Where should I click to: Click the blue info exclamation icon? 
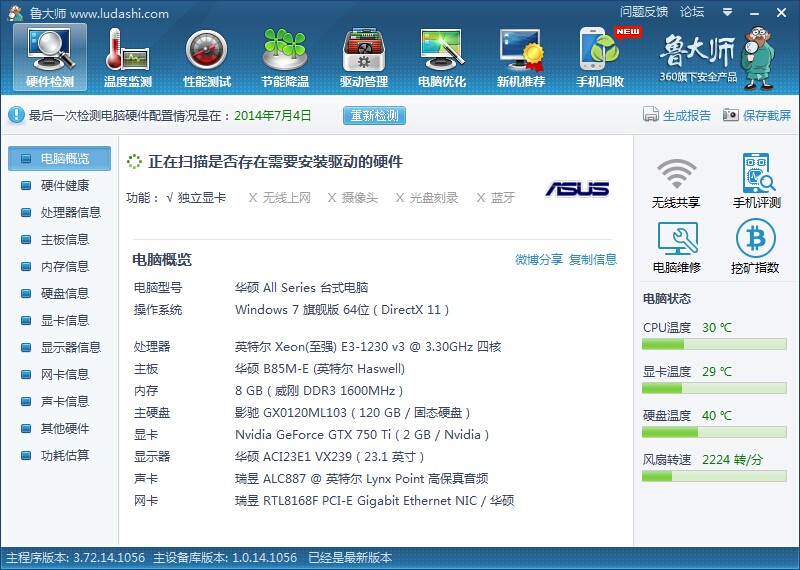pos(16,115)
